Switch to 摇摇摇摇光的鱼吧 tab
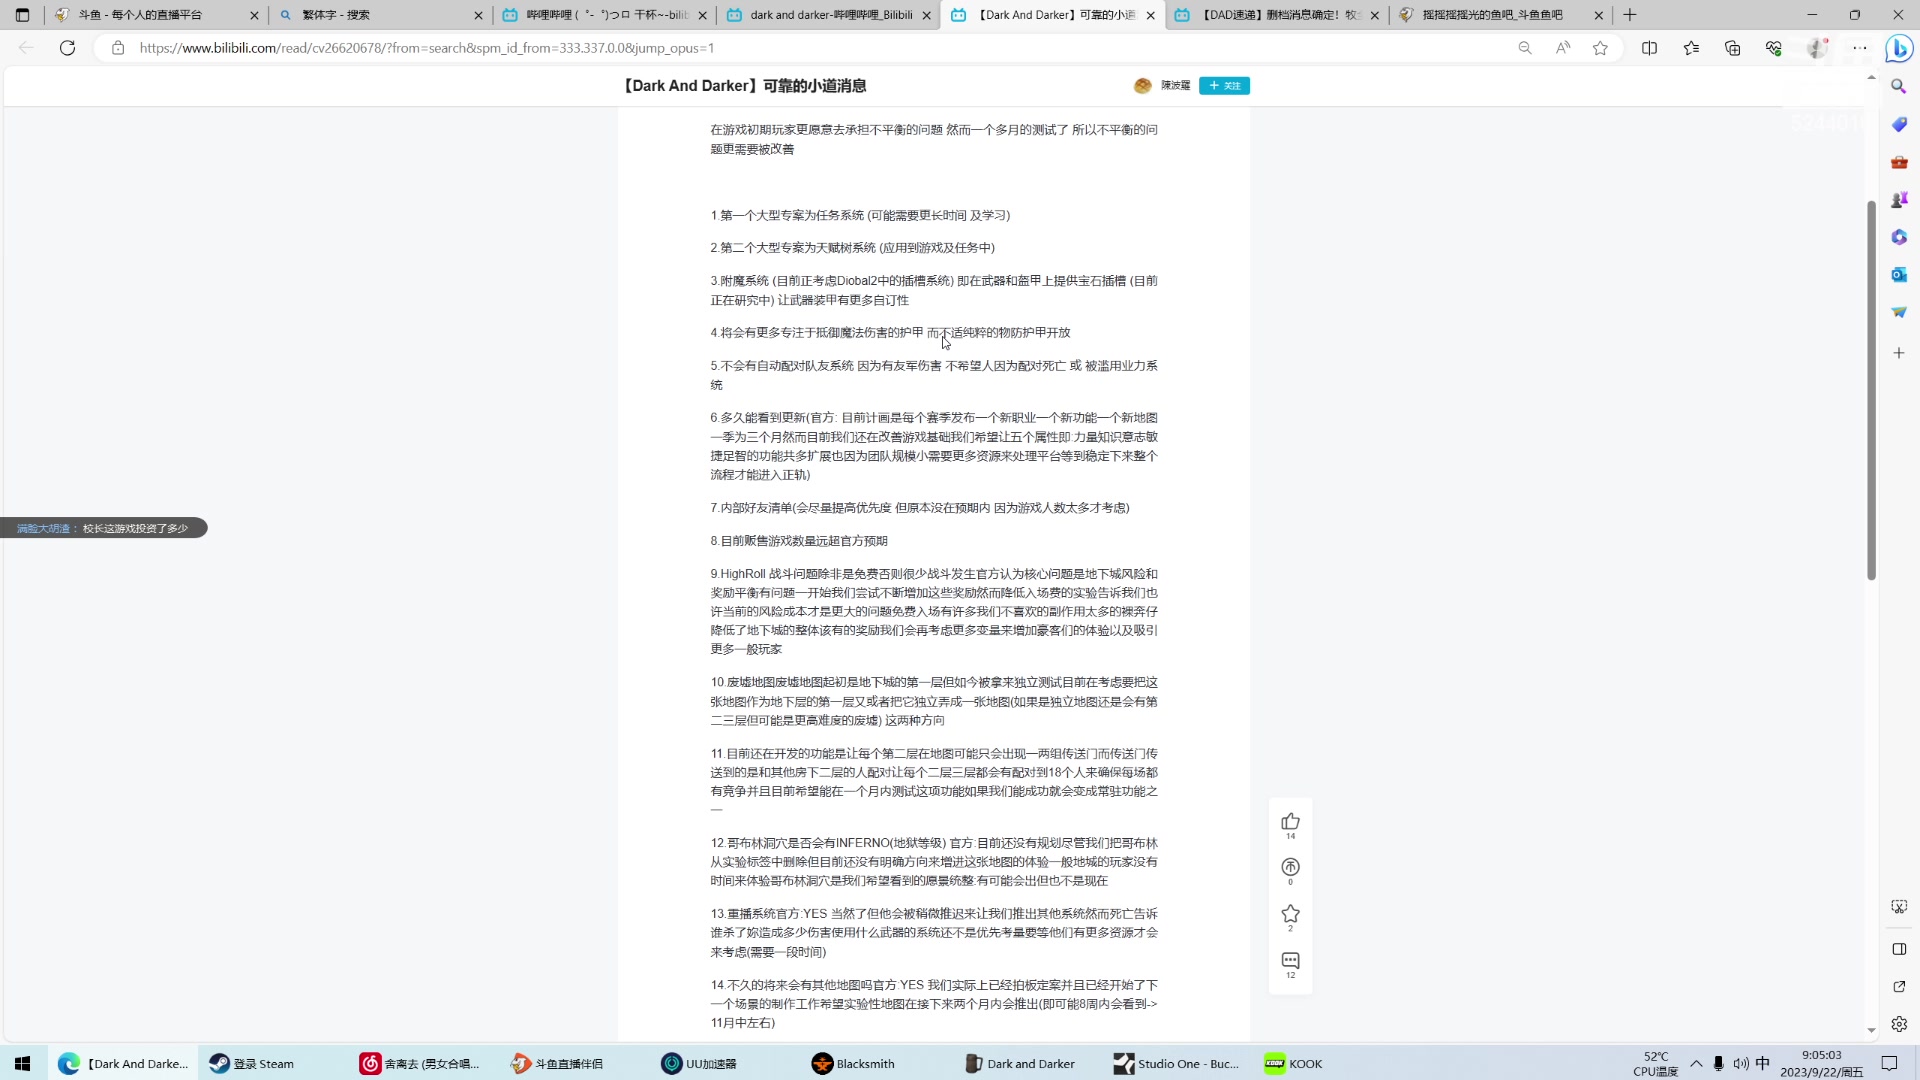The image size is (1920, 1080). (x=1500, y=15)
